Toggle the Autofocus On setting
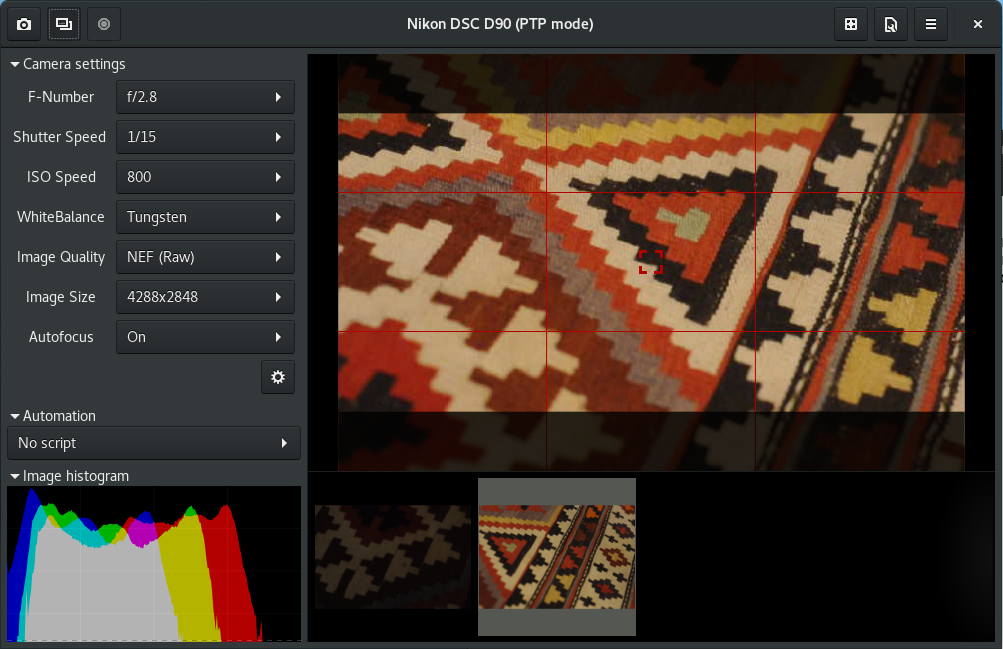Screen dimensions: 1003x649 205,337
